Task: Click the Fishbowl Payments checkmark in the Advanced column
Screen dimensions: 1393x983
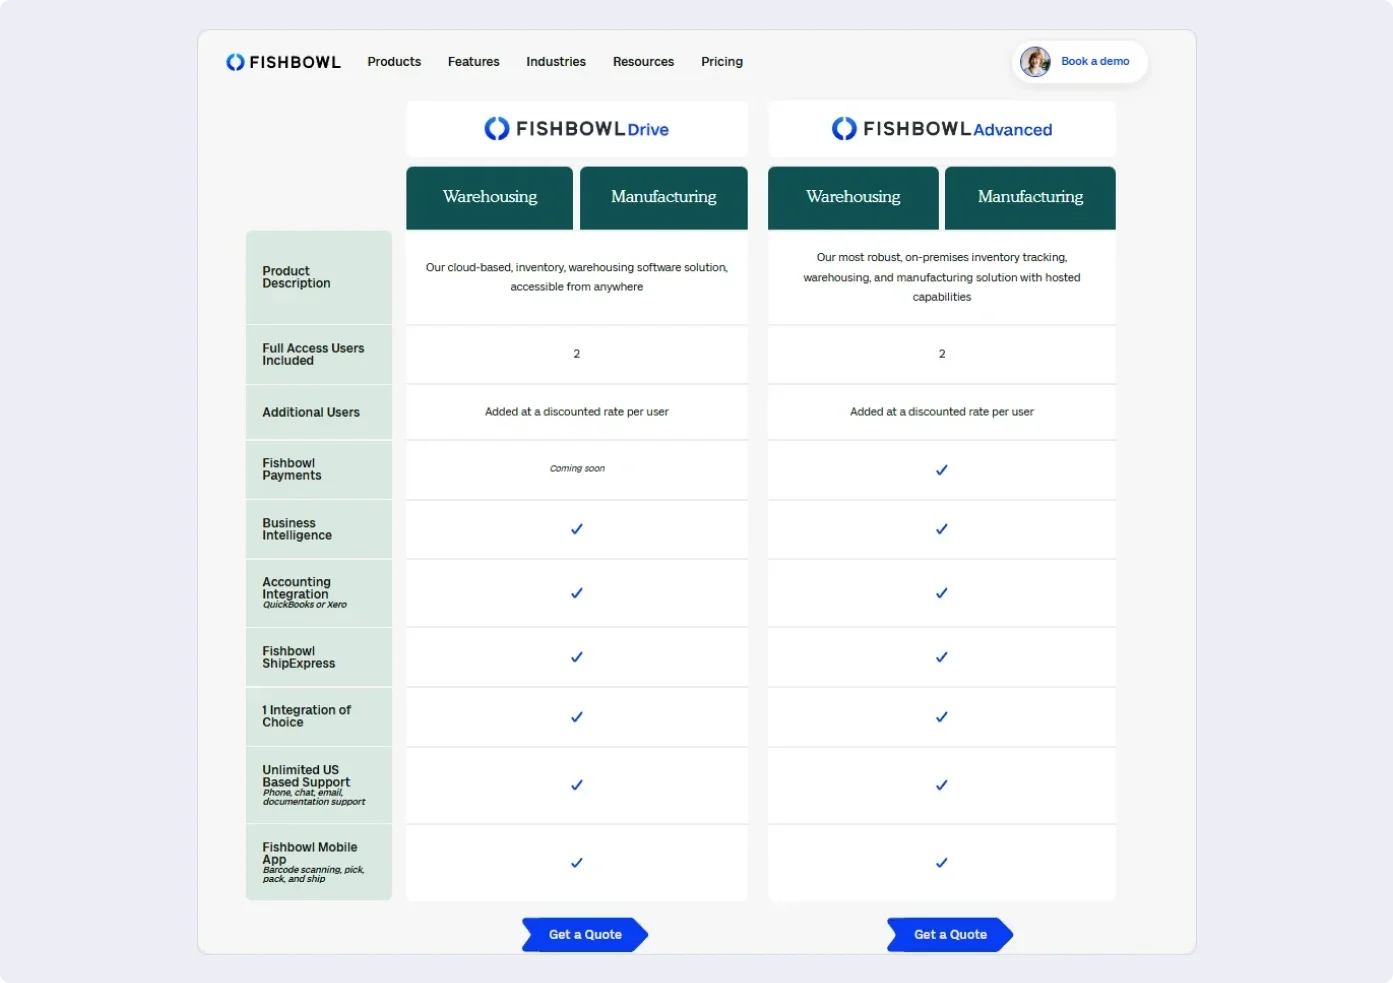Action: point(942,470)
